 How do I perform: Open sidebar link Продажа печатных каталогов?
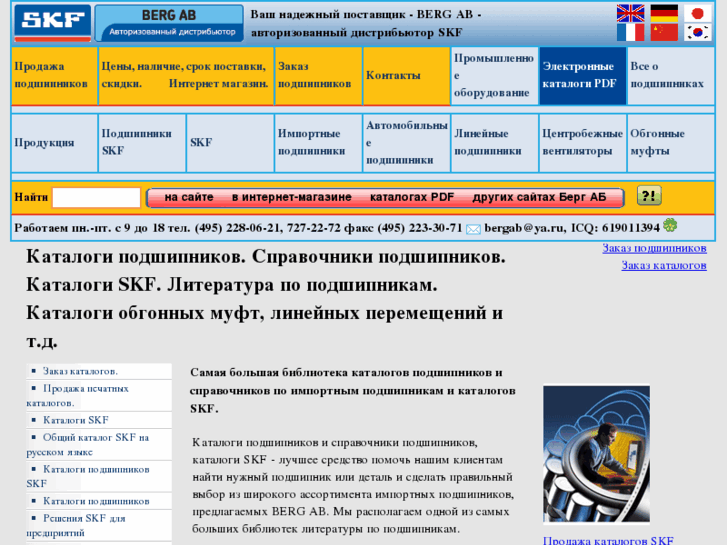(77, 395)
